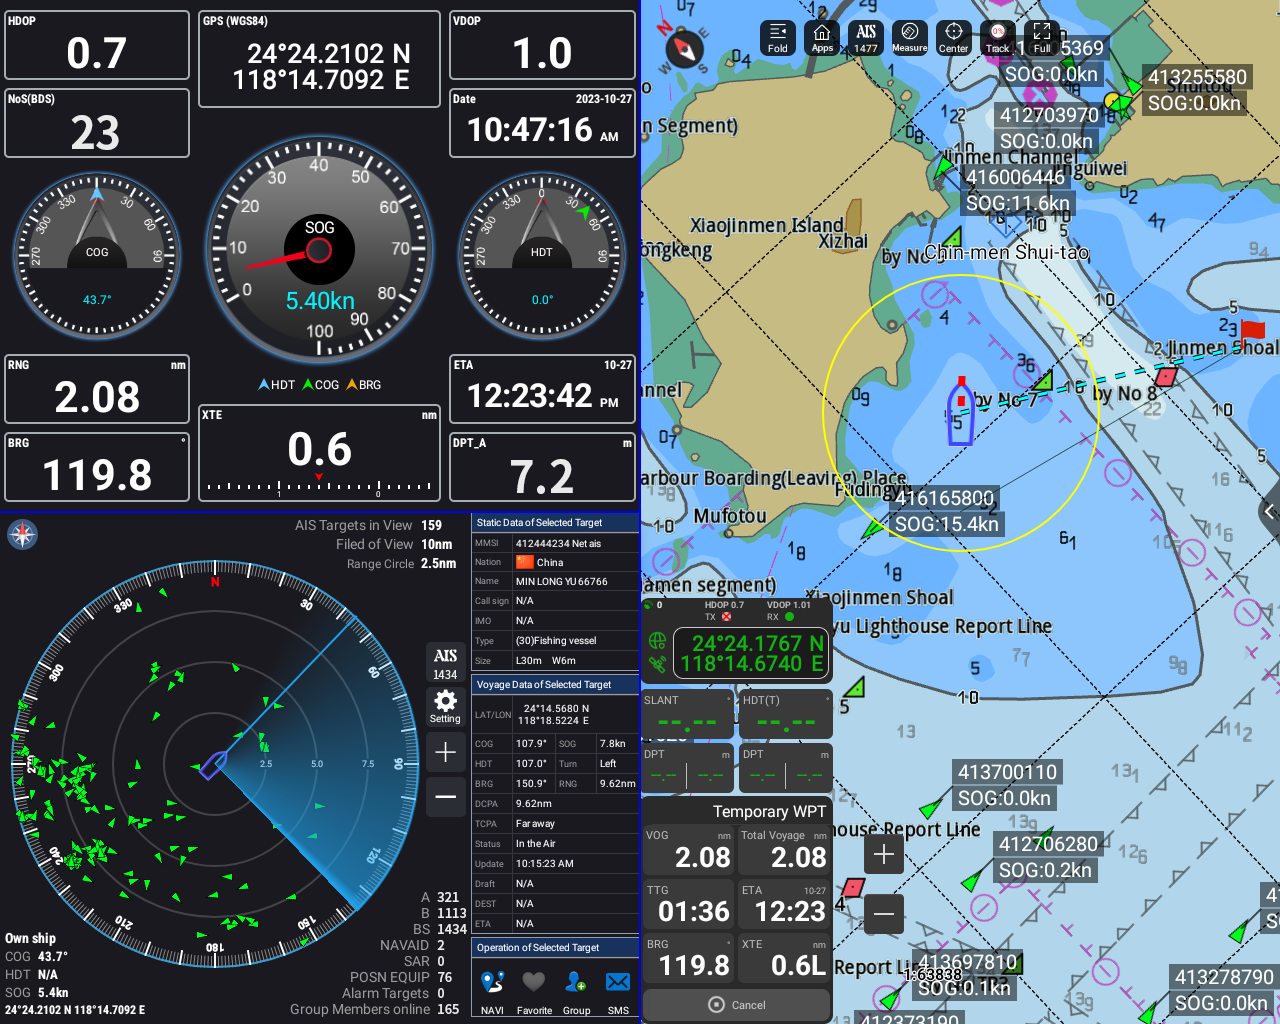Click the XTE deviation scale bar
Viewport: 1280px width, 1024px height.
[319, 487]
